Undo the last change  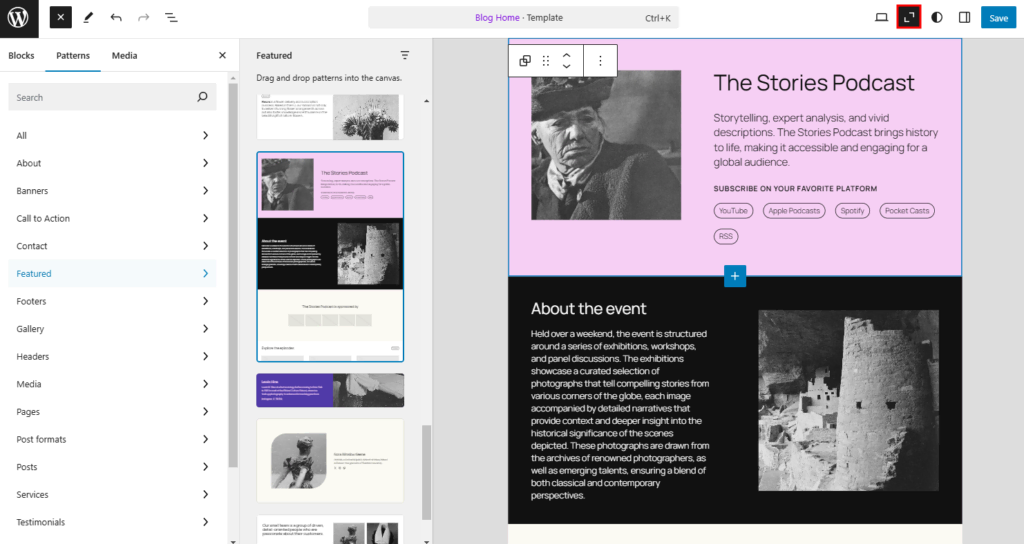point(116,18)
